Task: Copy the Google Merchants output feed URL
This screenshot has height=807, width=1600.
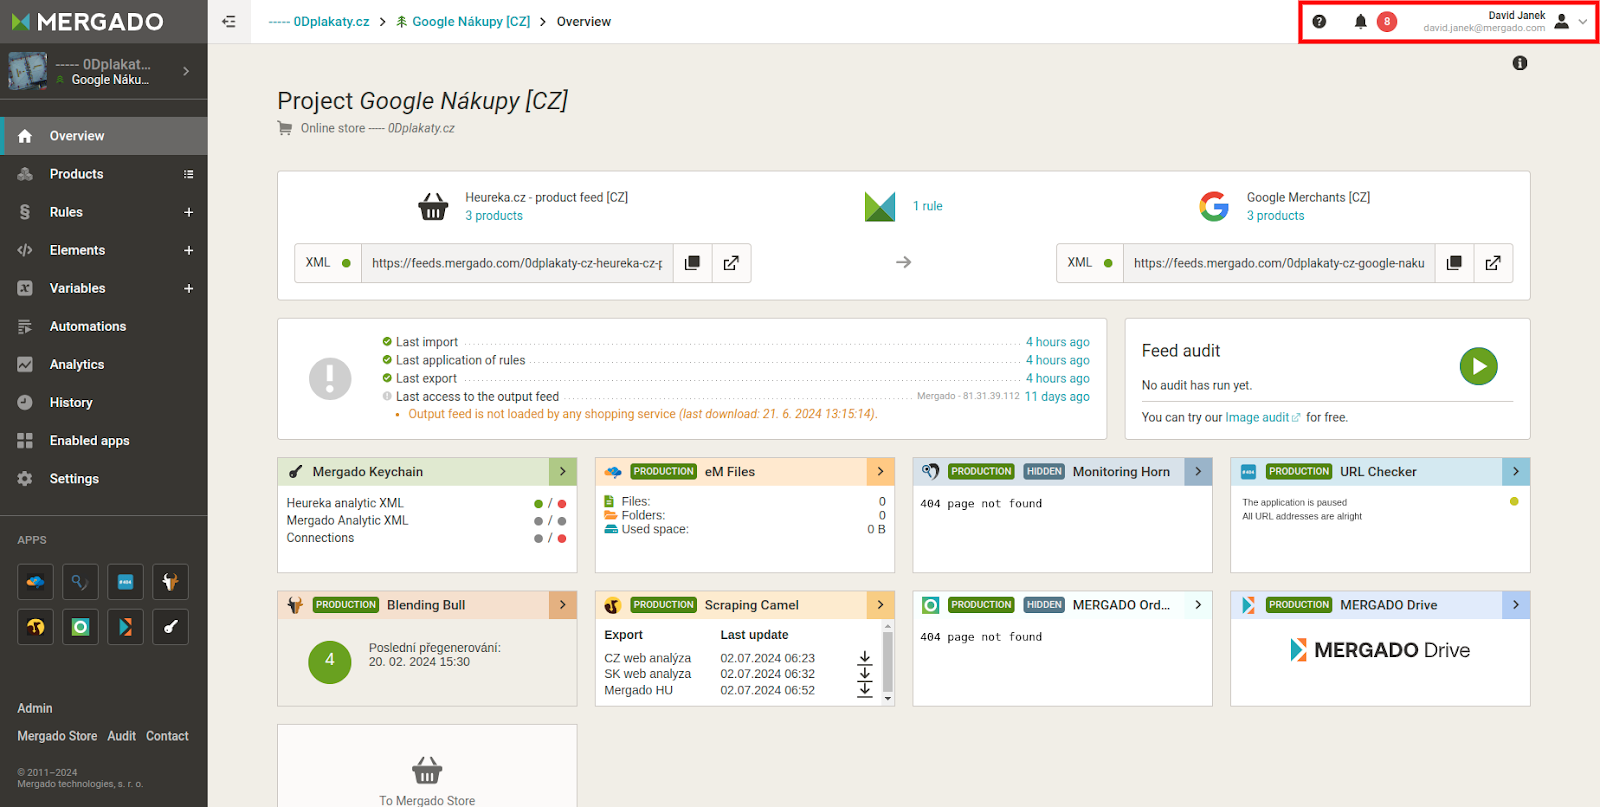Action: (1454, 263)
